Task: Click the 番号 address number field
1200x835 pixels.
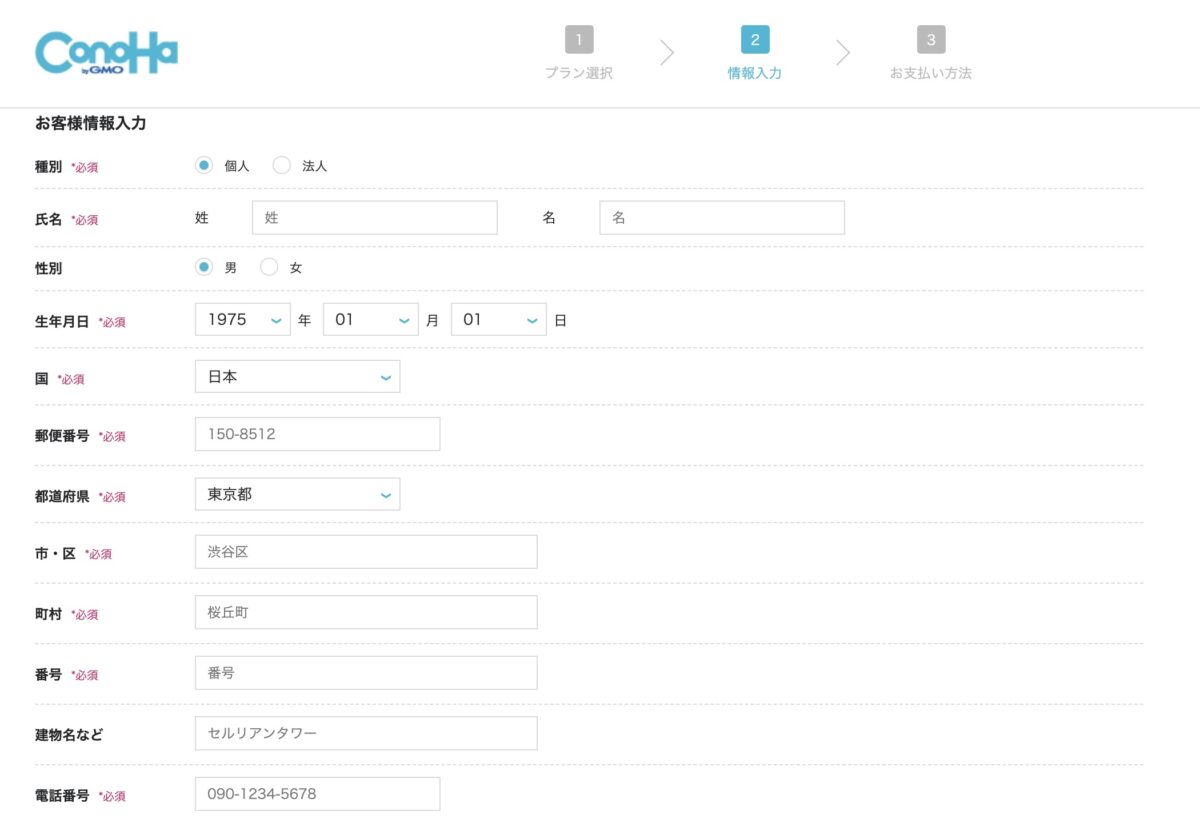Action: coord(366,673)
